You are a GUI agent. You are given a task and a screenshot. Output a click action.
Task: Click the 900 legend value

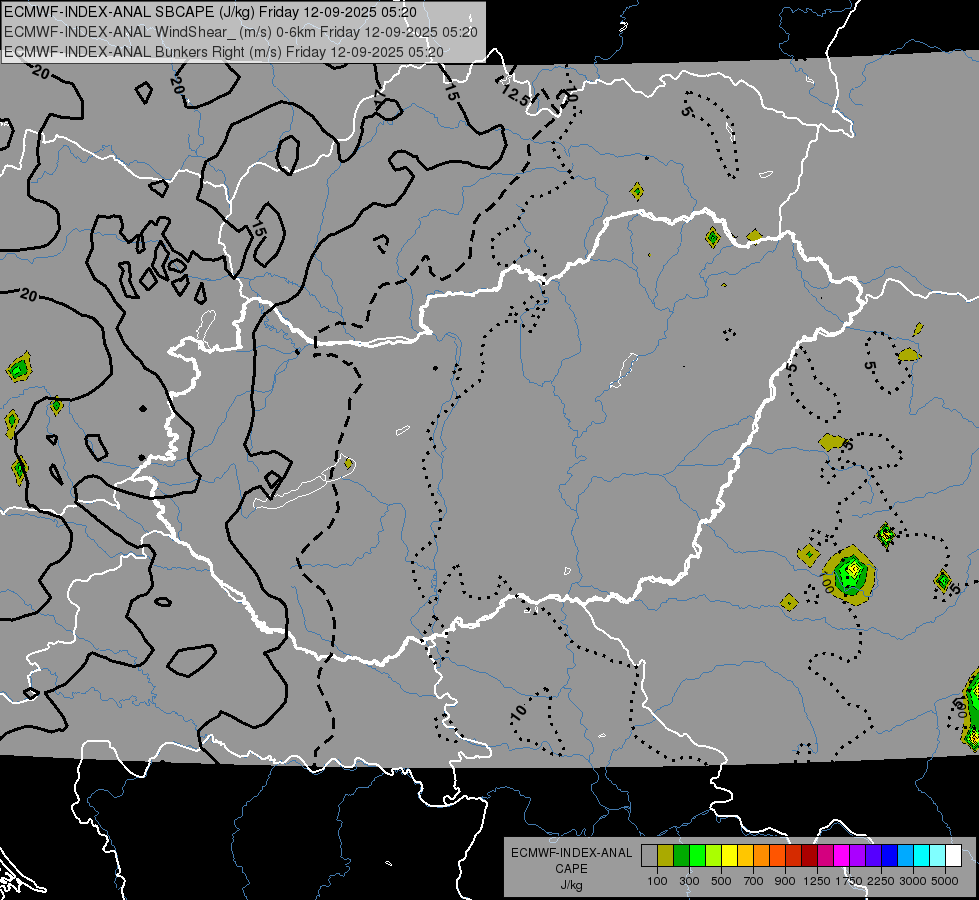(x=785, y=881)
